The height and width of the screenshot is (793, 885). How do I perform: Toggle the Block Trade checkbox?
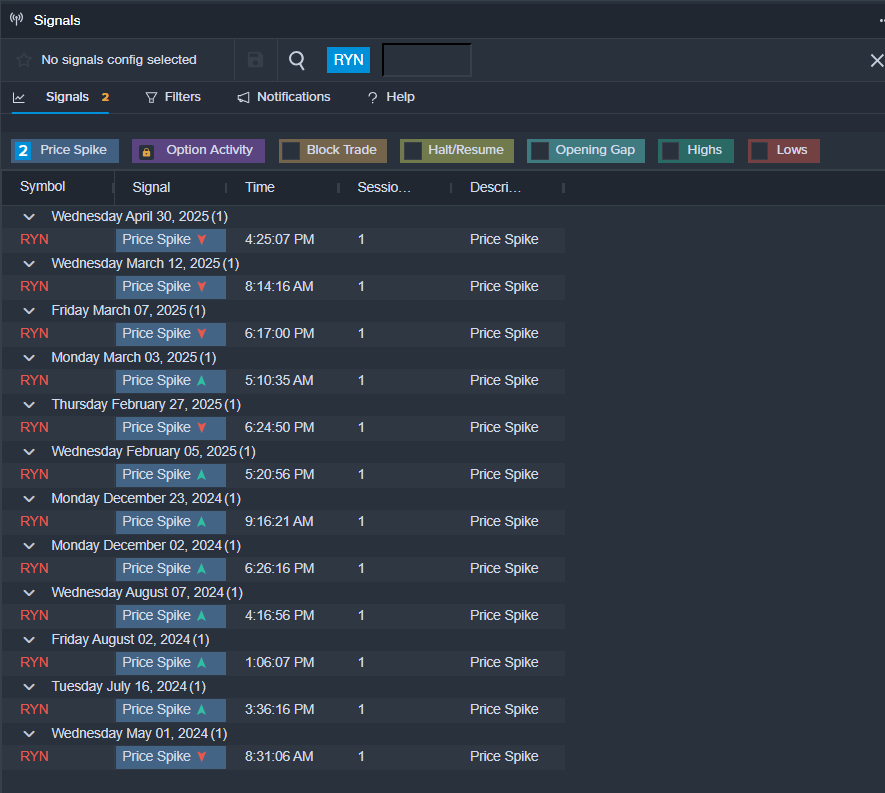coord(291,151)
